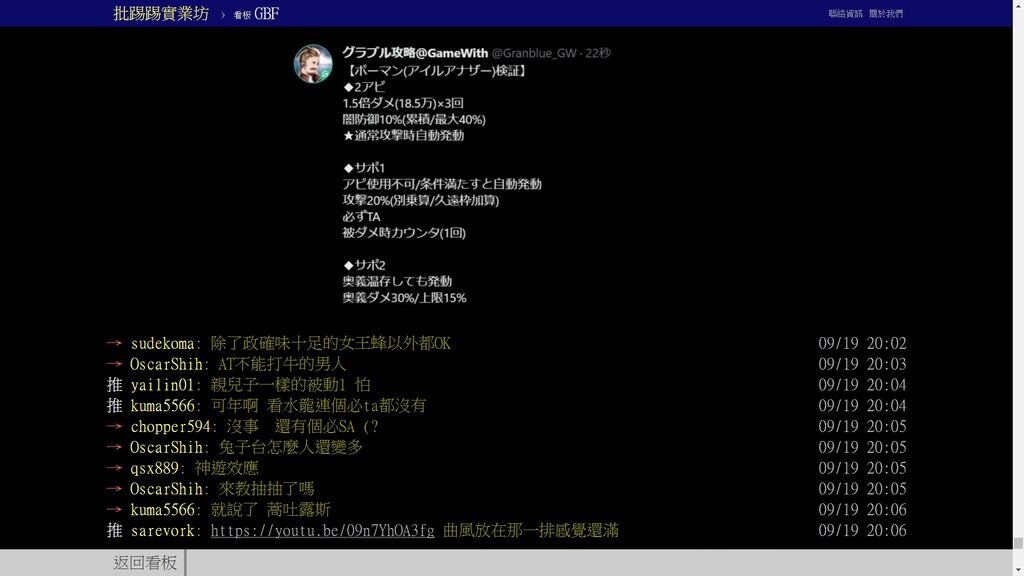This screenshot has height=576, width=1024.
Task: Open 聯絡資訊 in the top bar
Action: (x=845, y=14)
